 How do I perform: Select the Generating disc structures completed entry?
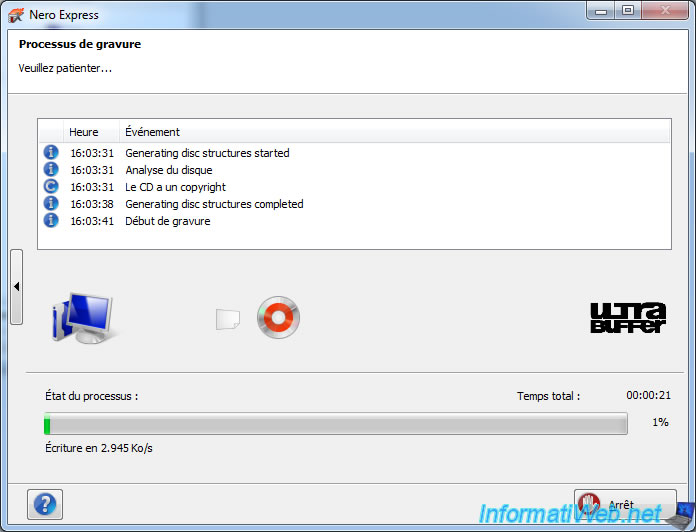(x=214, y=204)
